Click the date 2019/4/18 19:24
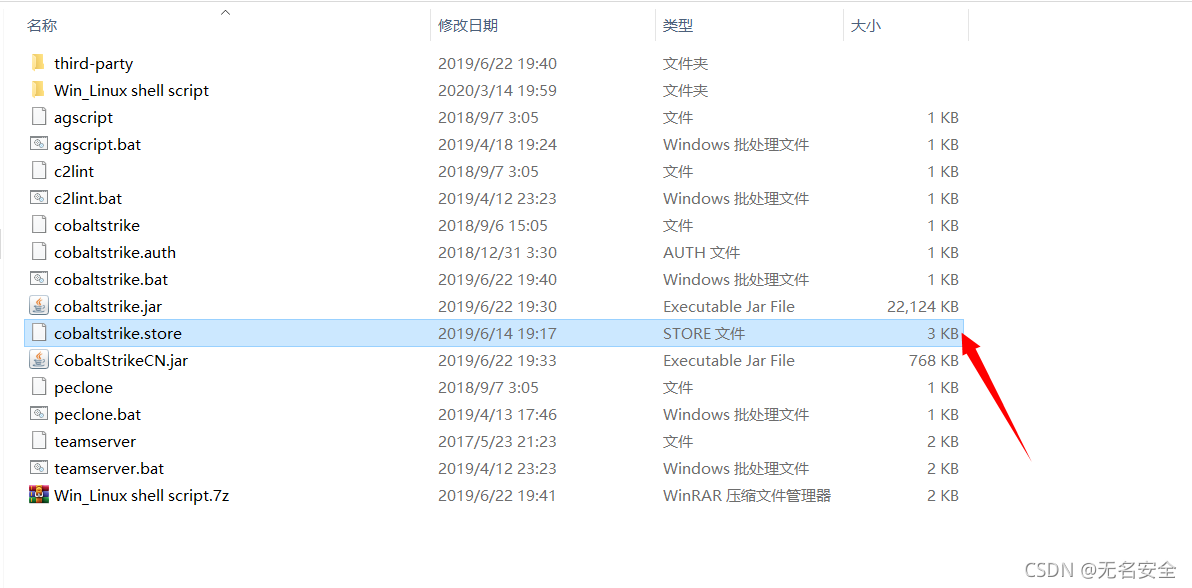Screen dimensions: 1192x588 (x=497, y=145)
